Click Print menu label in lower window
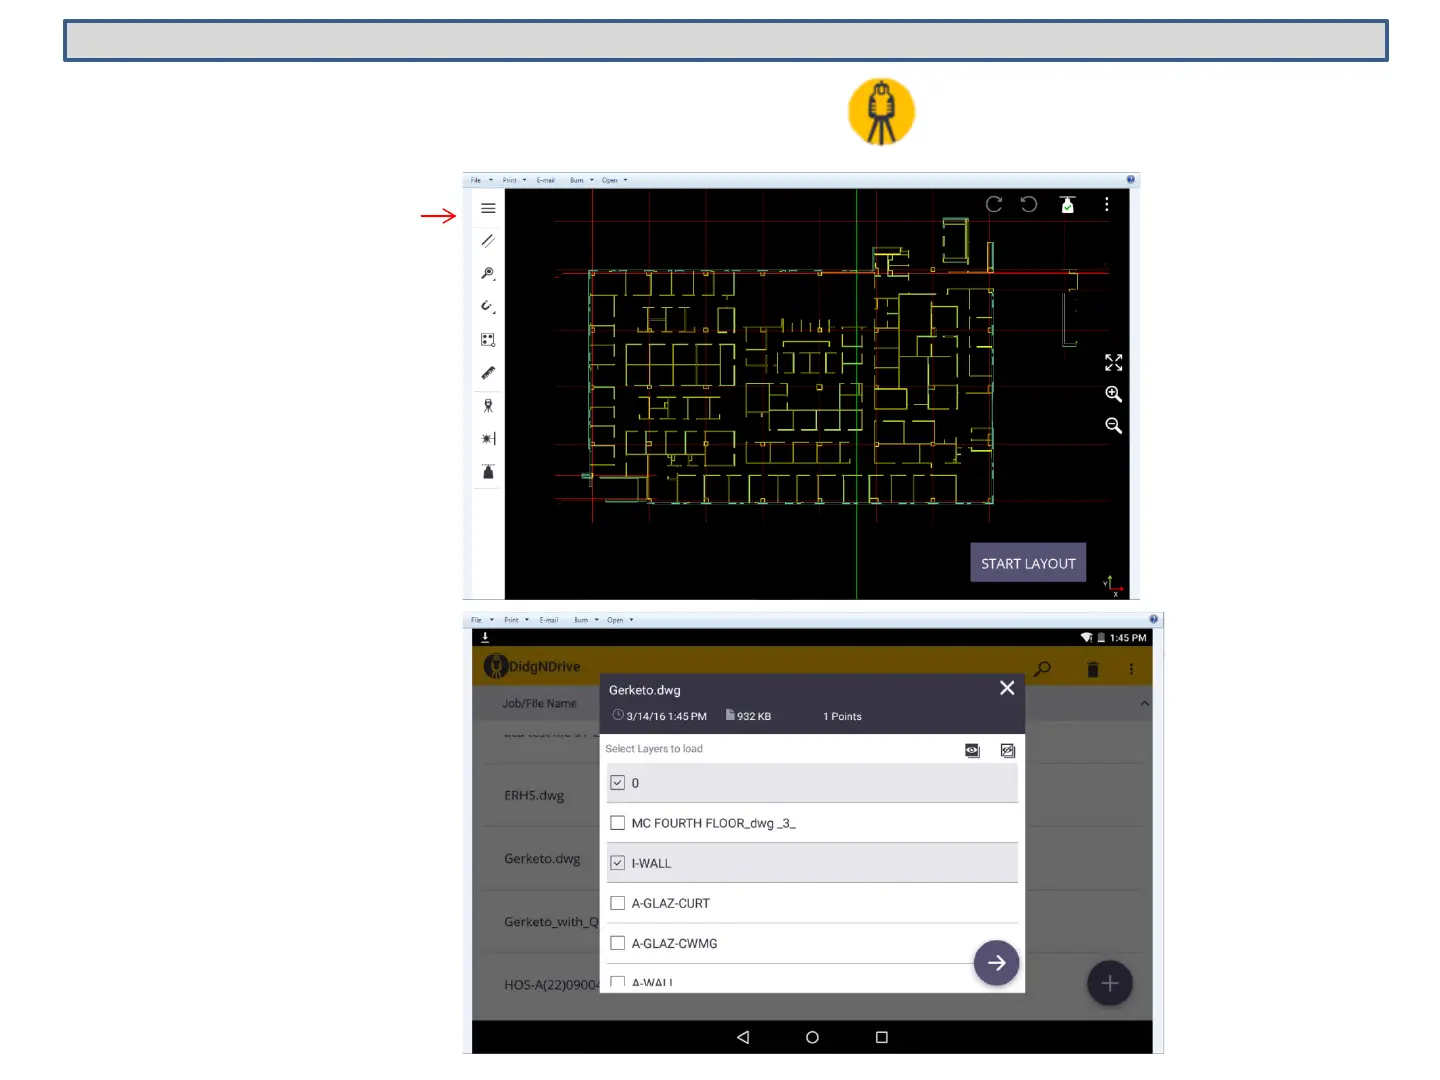Image resolution: width=1440 pixels, height=1080 pixels. [511, 620]
